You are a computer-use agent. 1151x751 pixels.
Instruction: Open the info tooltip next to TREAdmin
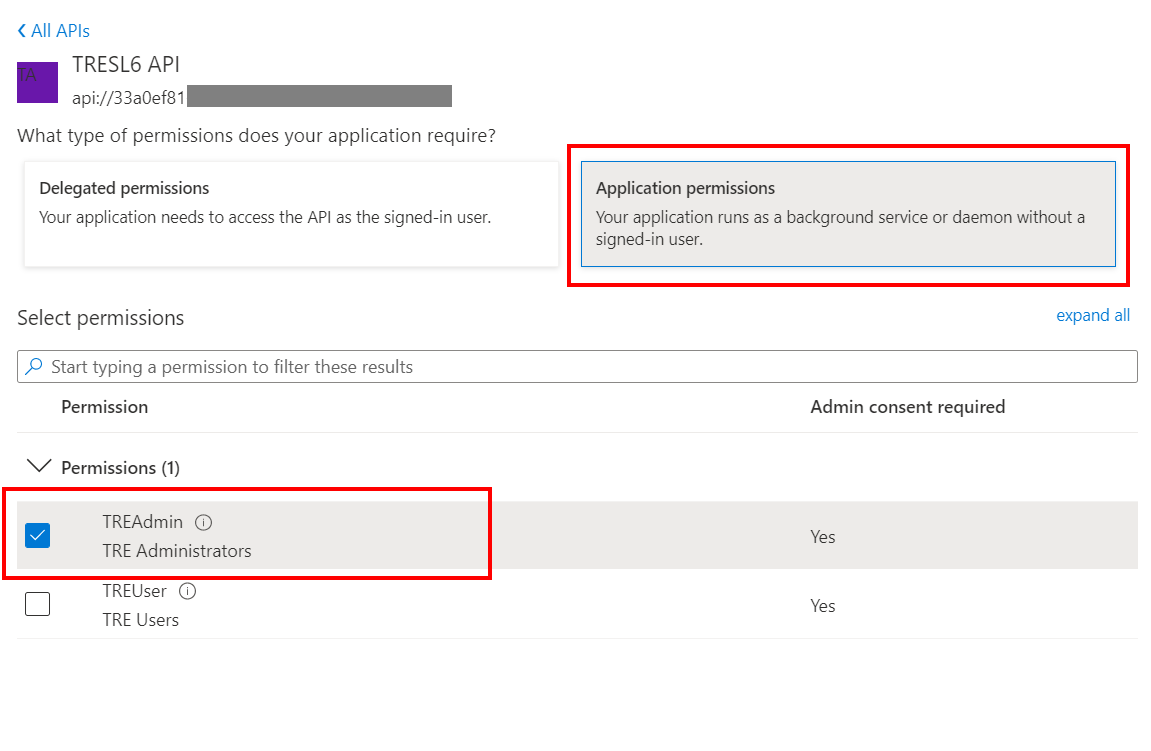tap(203, 521)
